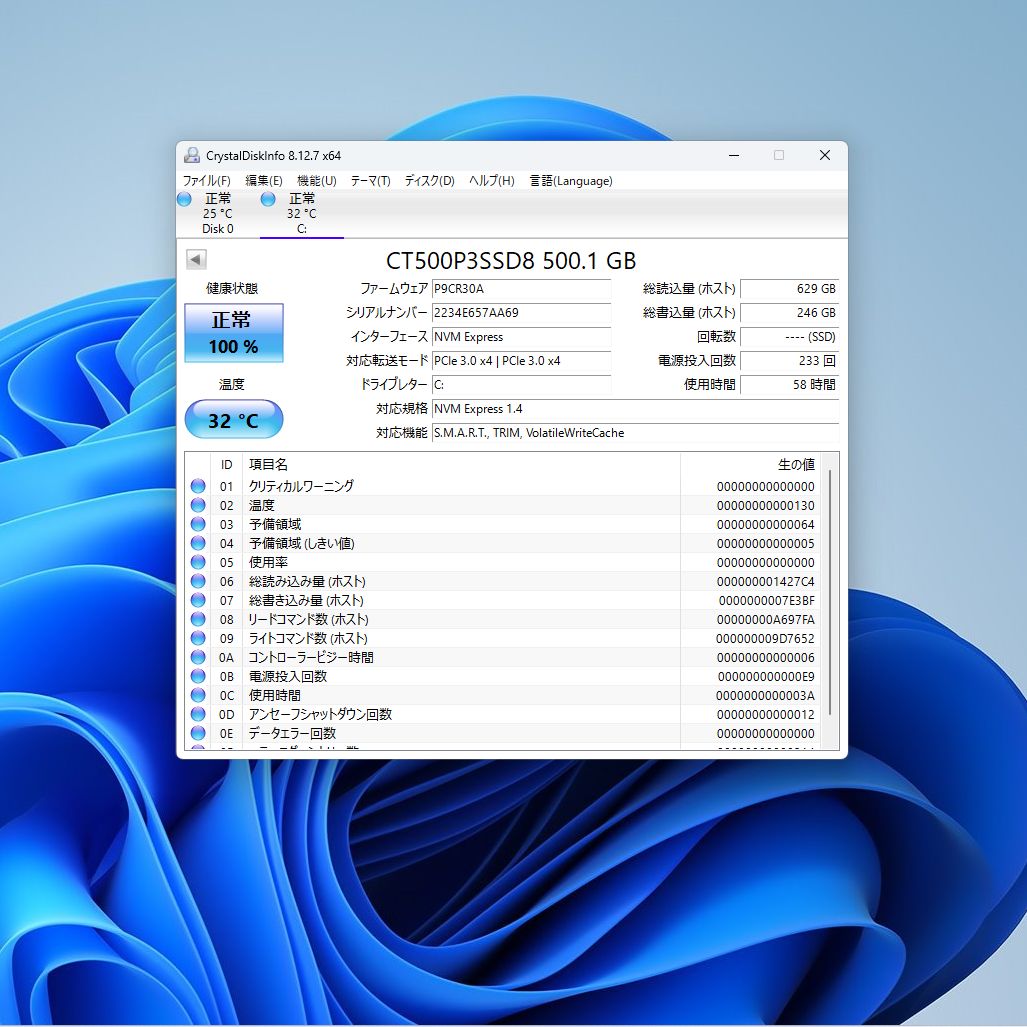
Task: Click the Disk 0 status orb
Action: coord(185,199)
